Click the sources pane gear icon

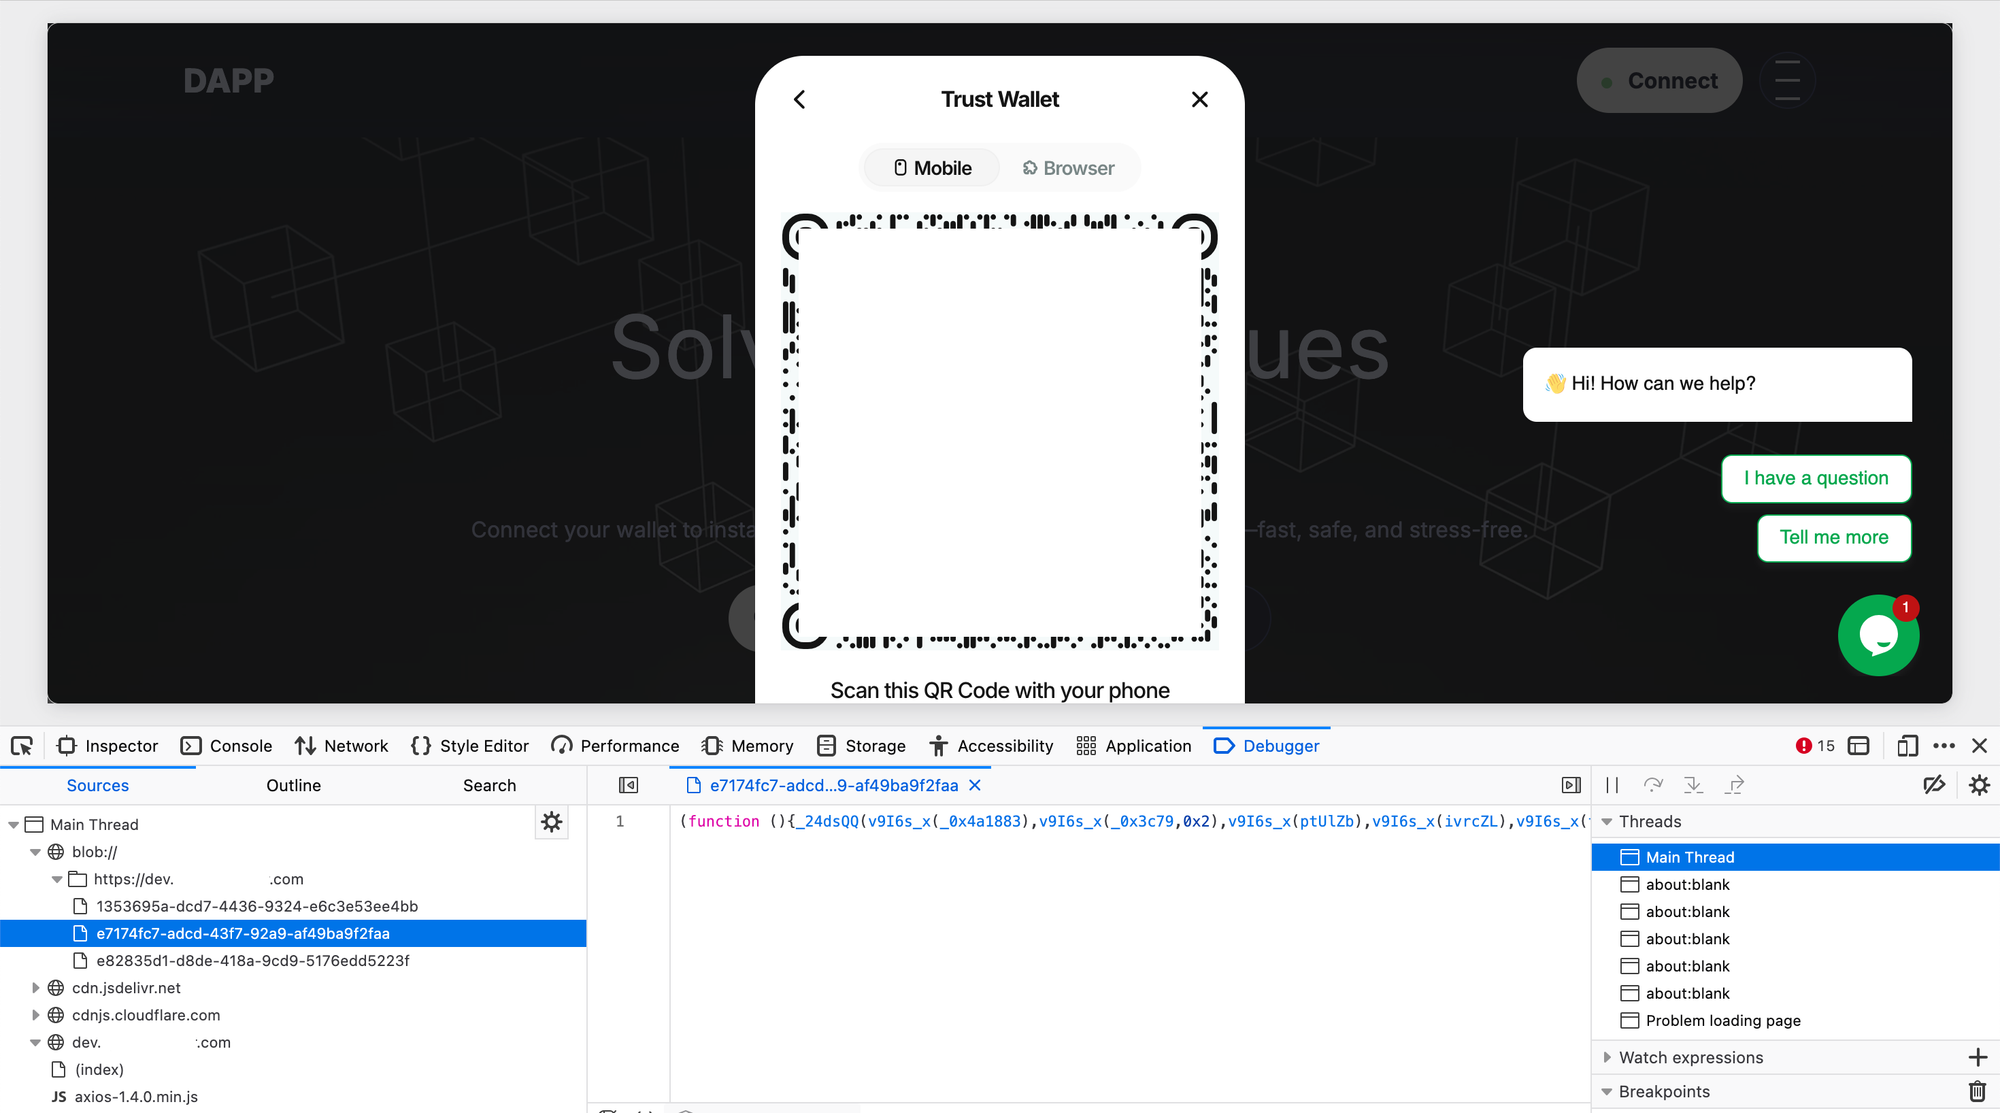(551, 823)
